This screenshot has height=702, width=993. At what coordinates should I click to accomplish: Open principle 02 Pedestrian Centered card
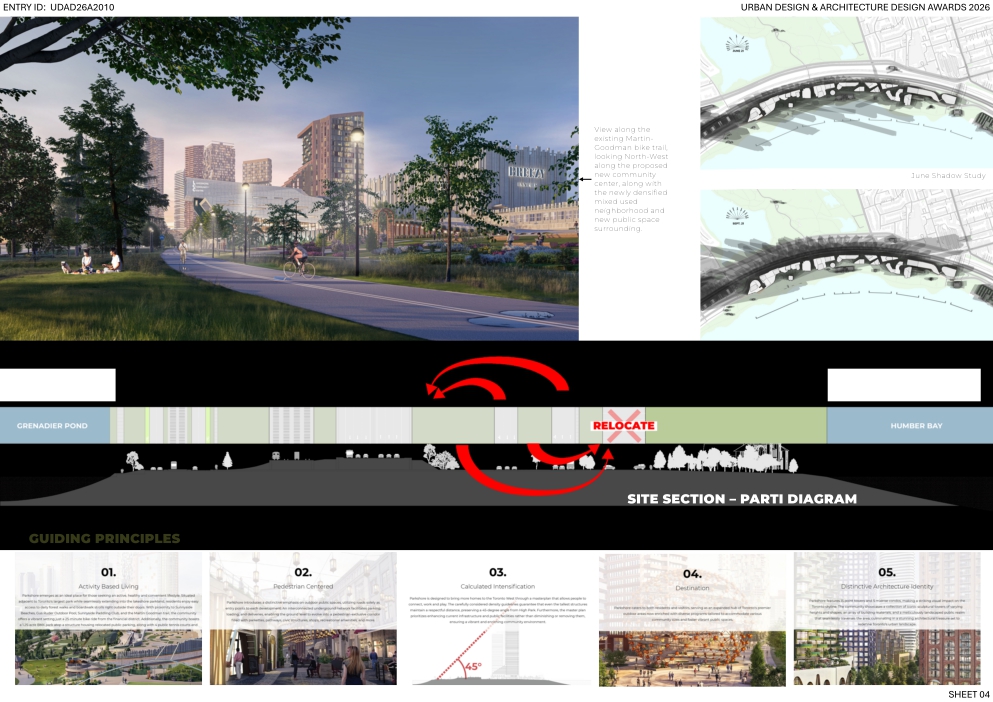pos(302,619)
